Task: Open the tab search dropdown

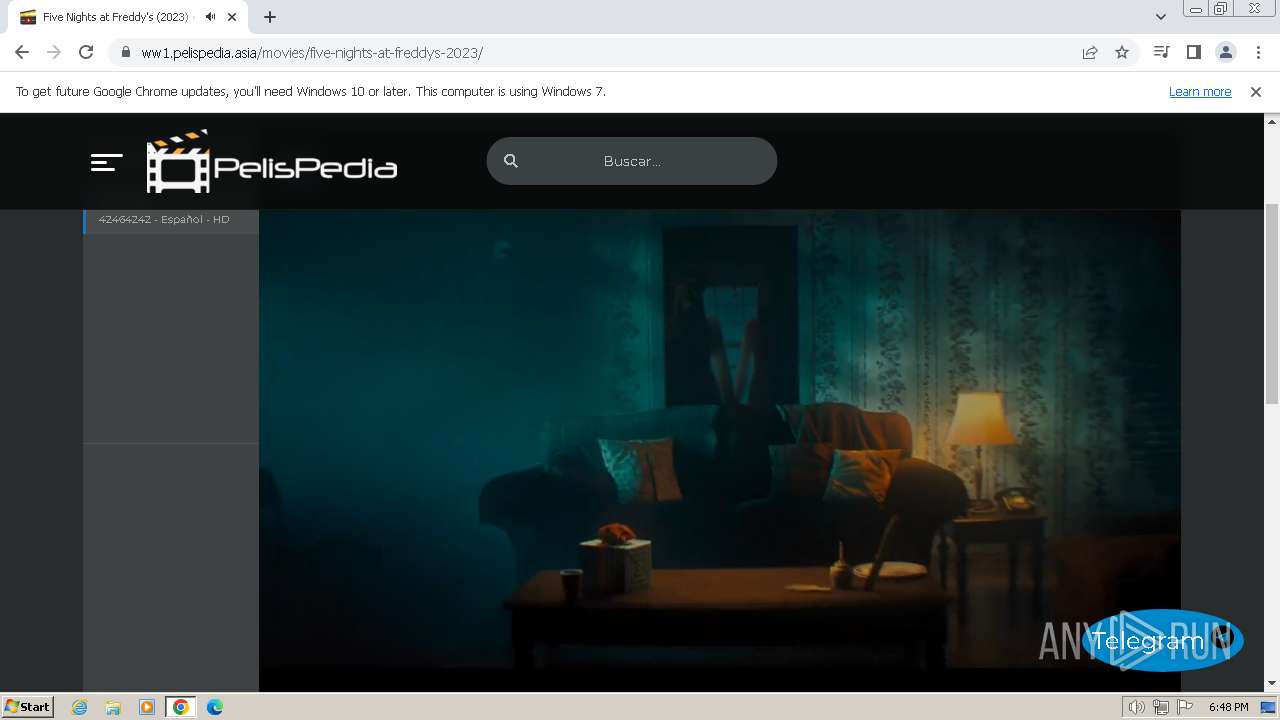Action: (1160, 17)
